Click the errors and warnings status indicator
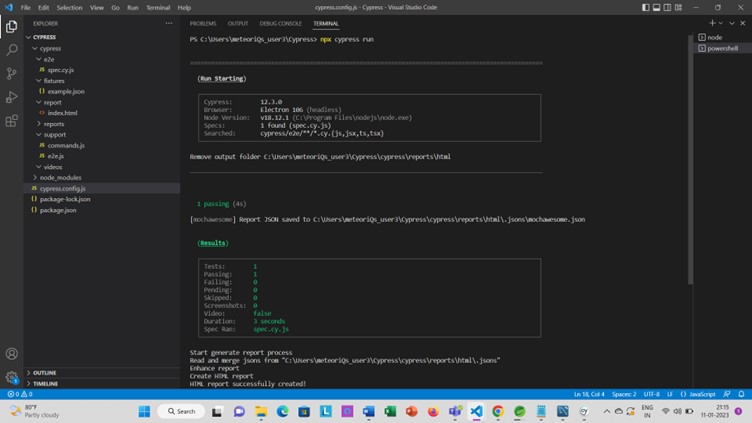Viewport: 752px width, 423px height. tap(20, 394)
